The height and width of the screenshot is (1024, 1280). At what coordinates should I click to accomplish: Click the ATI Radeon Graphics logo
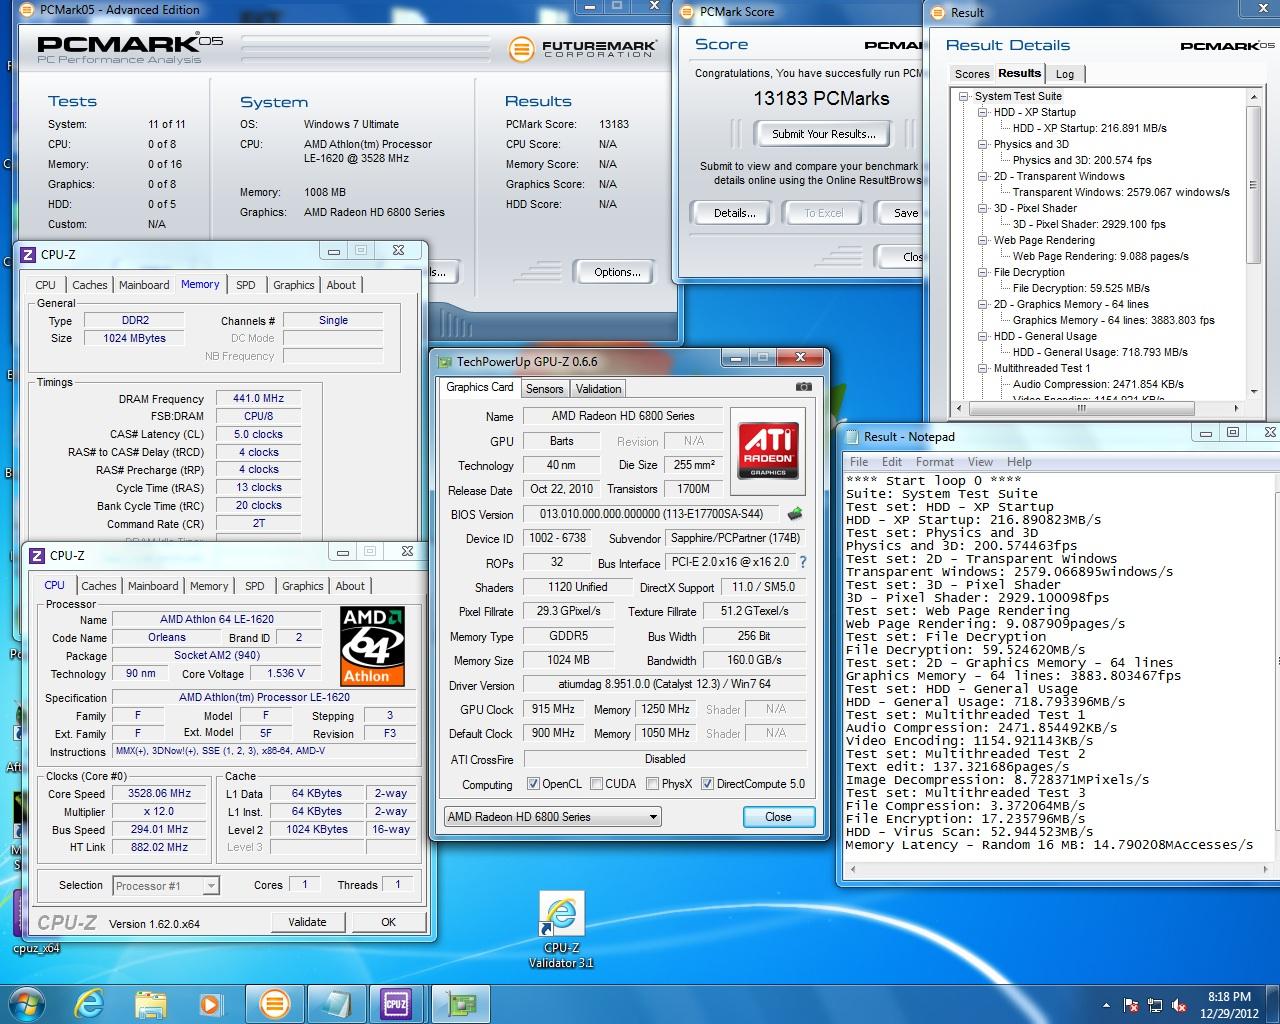768,449
